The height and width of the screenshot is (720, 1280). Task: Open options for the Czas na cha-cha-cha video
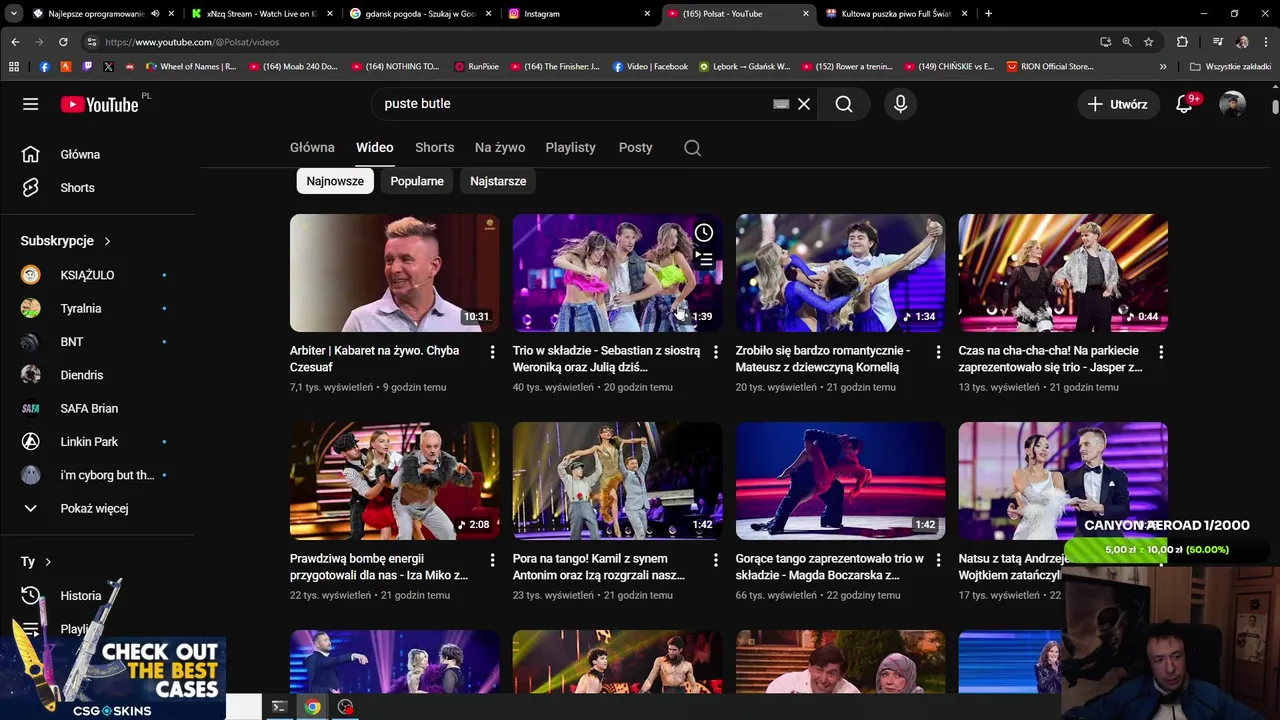pyautogui.click(x=1161, y=352)
